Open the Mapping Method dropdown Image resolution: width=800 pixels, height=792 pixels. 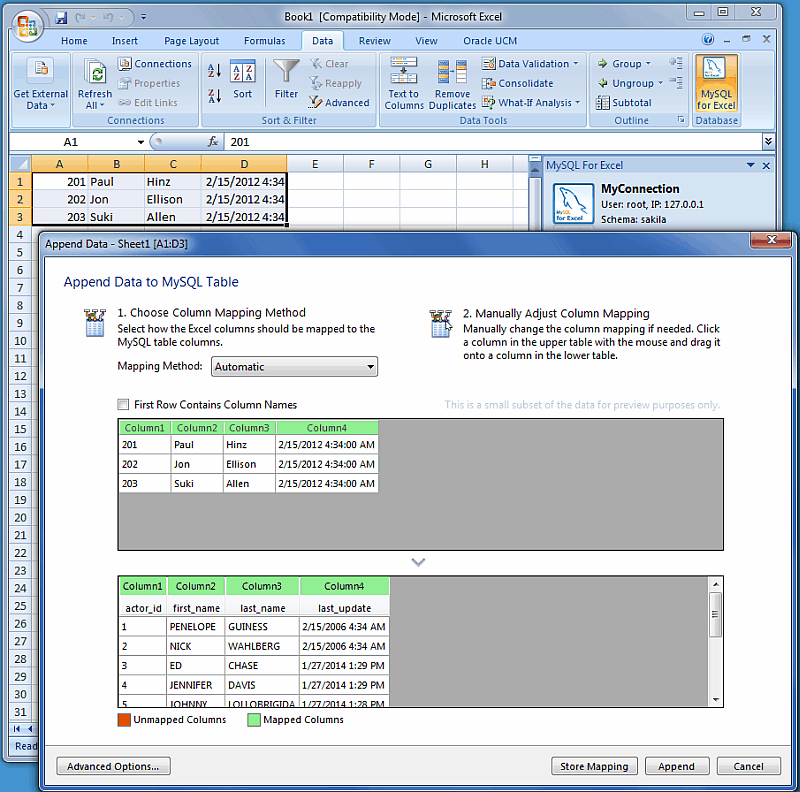click(294, 367)
